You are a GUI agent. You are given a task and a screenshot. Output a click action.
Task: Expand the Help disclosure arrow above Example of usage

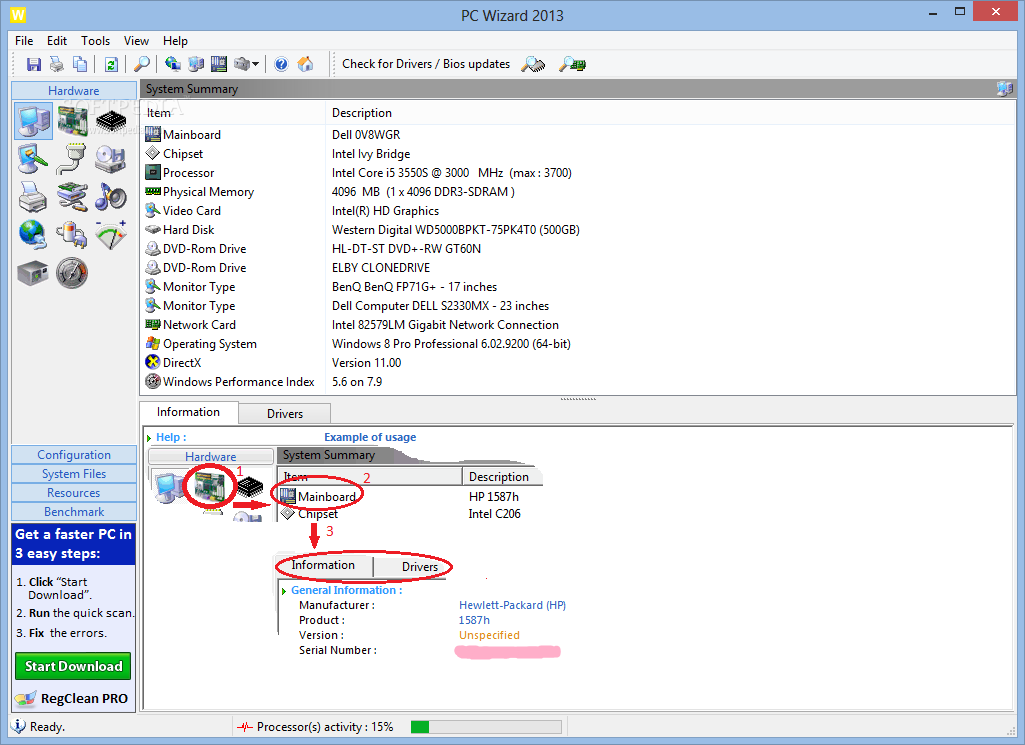click(x=150, y=437)
